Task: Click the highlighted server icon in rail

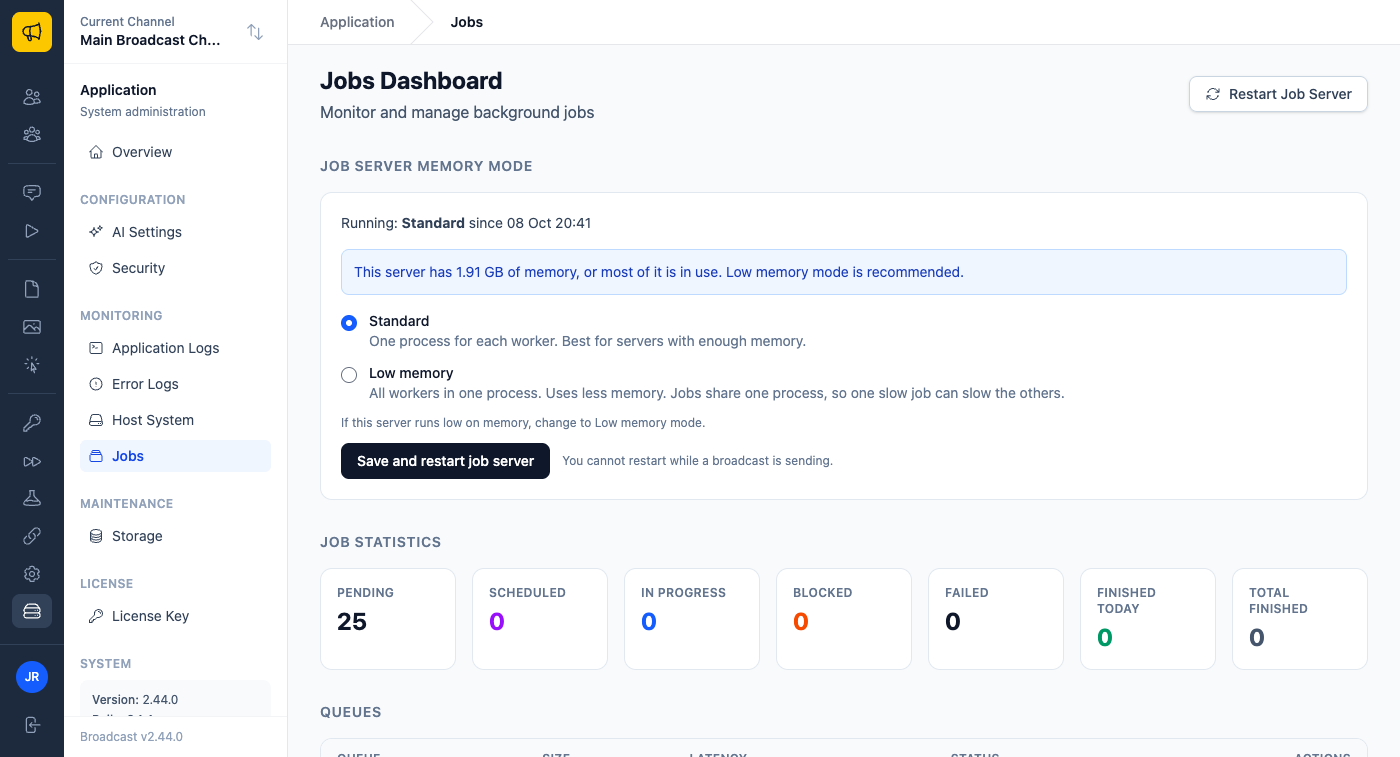Action: [32, 611]
